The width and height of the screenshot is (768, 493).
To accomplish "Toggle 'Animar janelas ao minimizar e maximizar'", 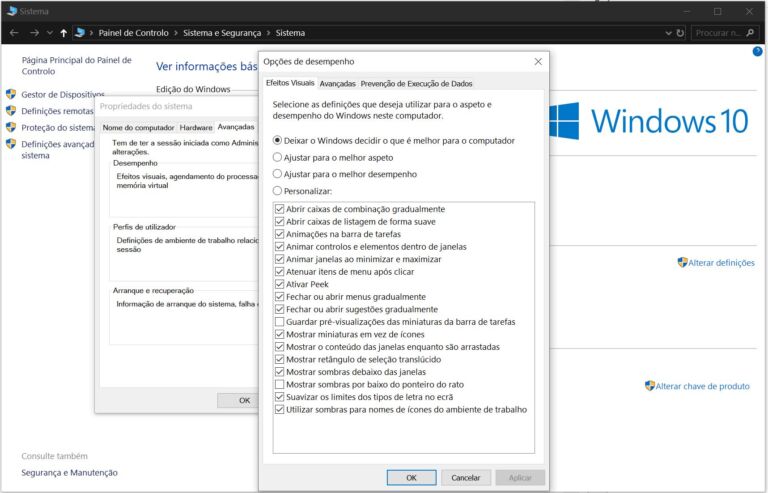I will (x=279, y=259).
